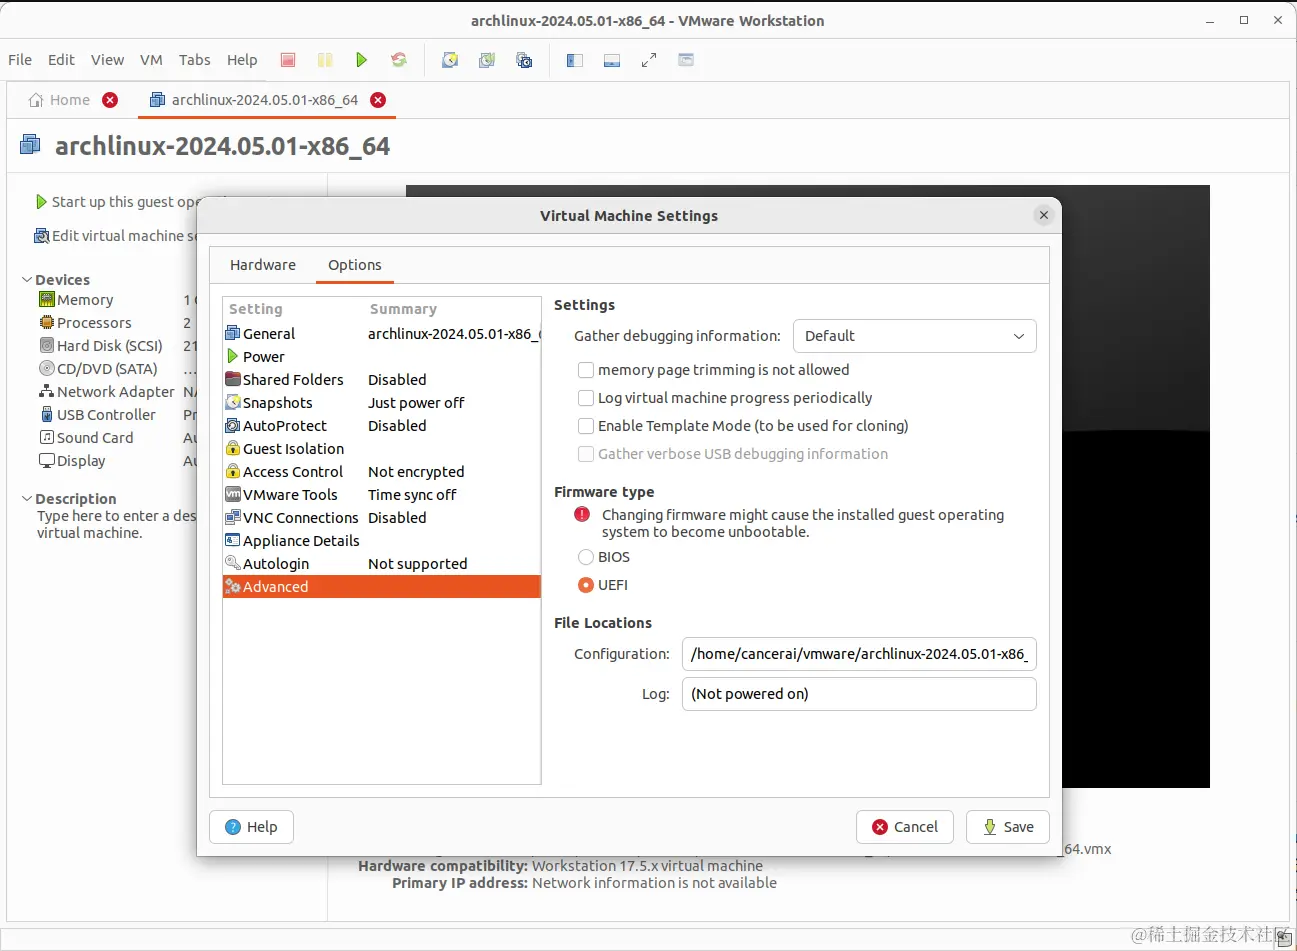The height and width of the screenshot is (951, 1297).
Task: Click the take snapshot toolbar icon
Action: tap(450, 60)
